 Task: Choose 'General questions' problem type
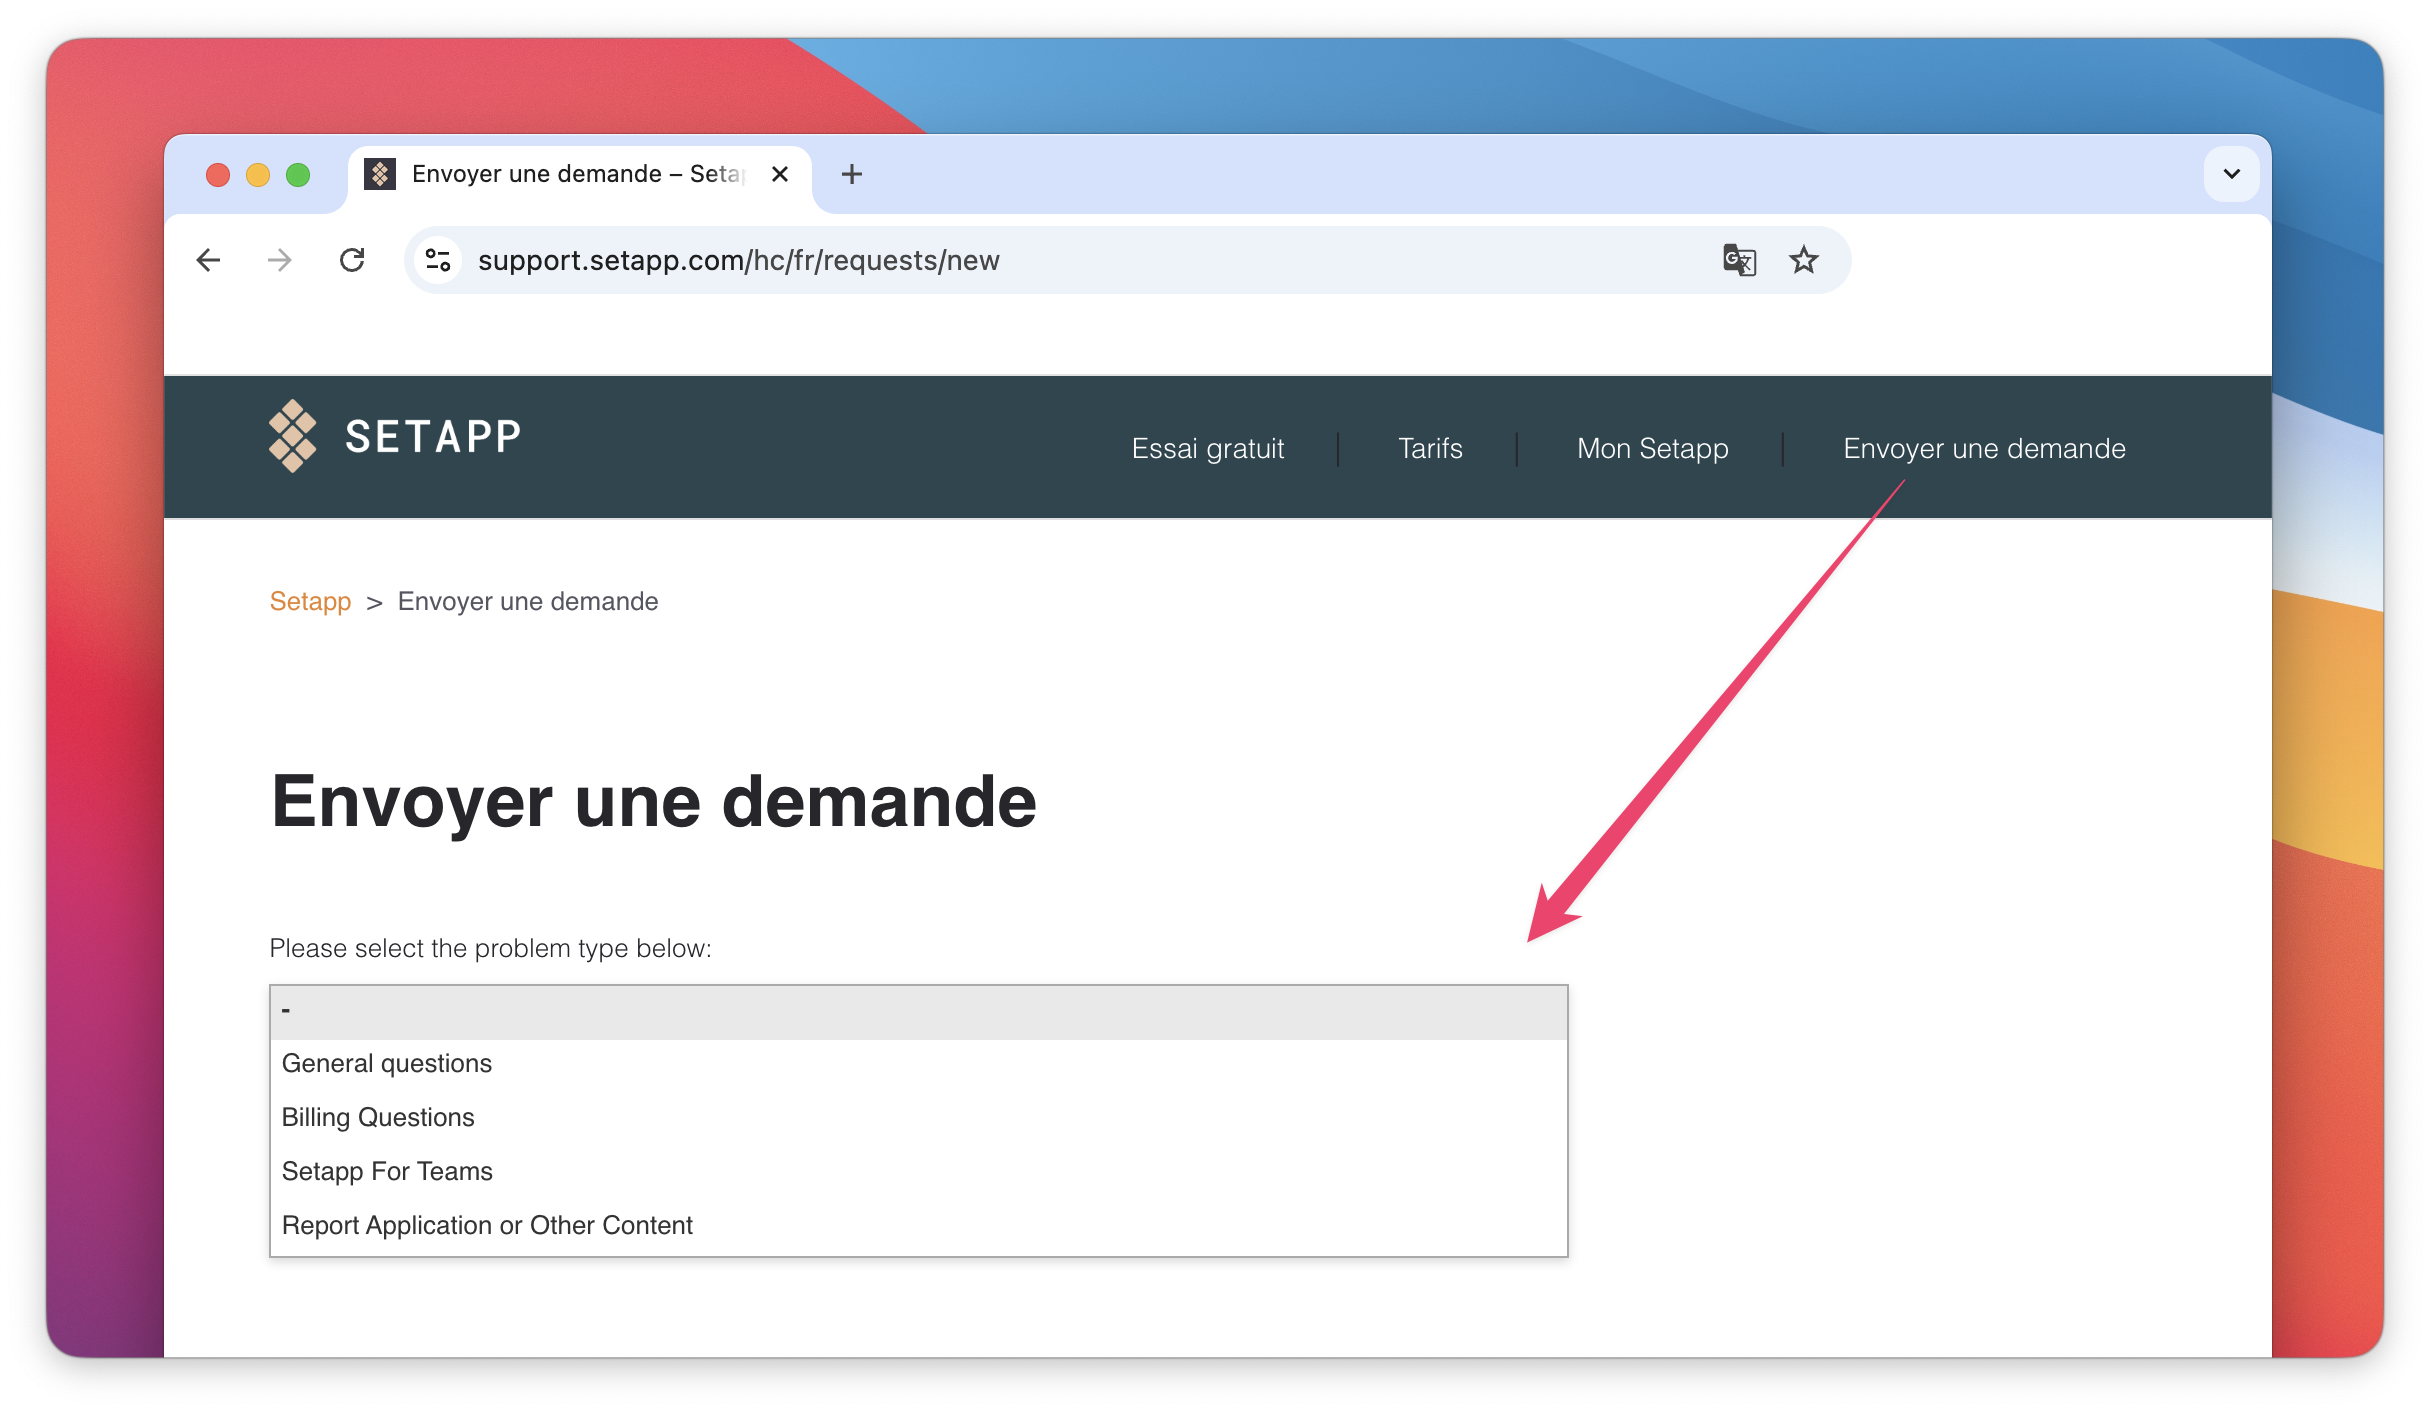(918, 1063)
